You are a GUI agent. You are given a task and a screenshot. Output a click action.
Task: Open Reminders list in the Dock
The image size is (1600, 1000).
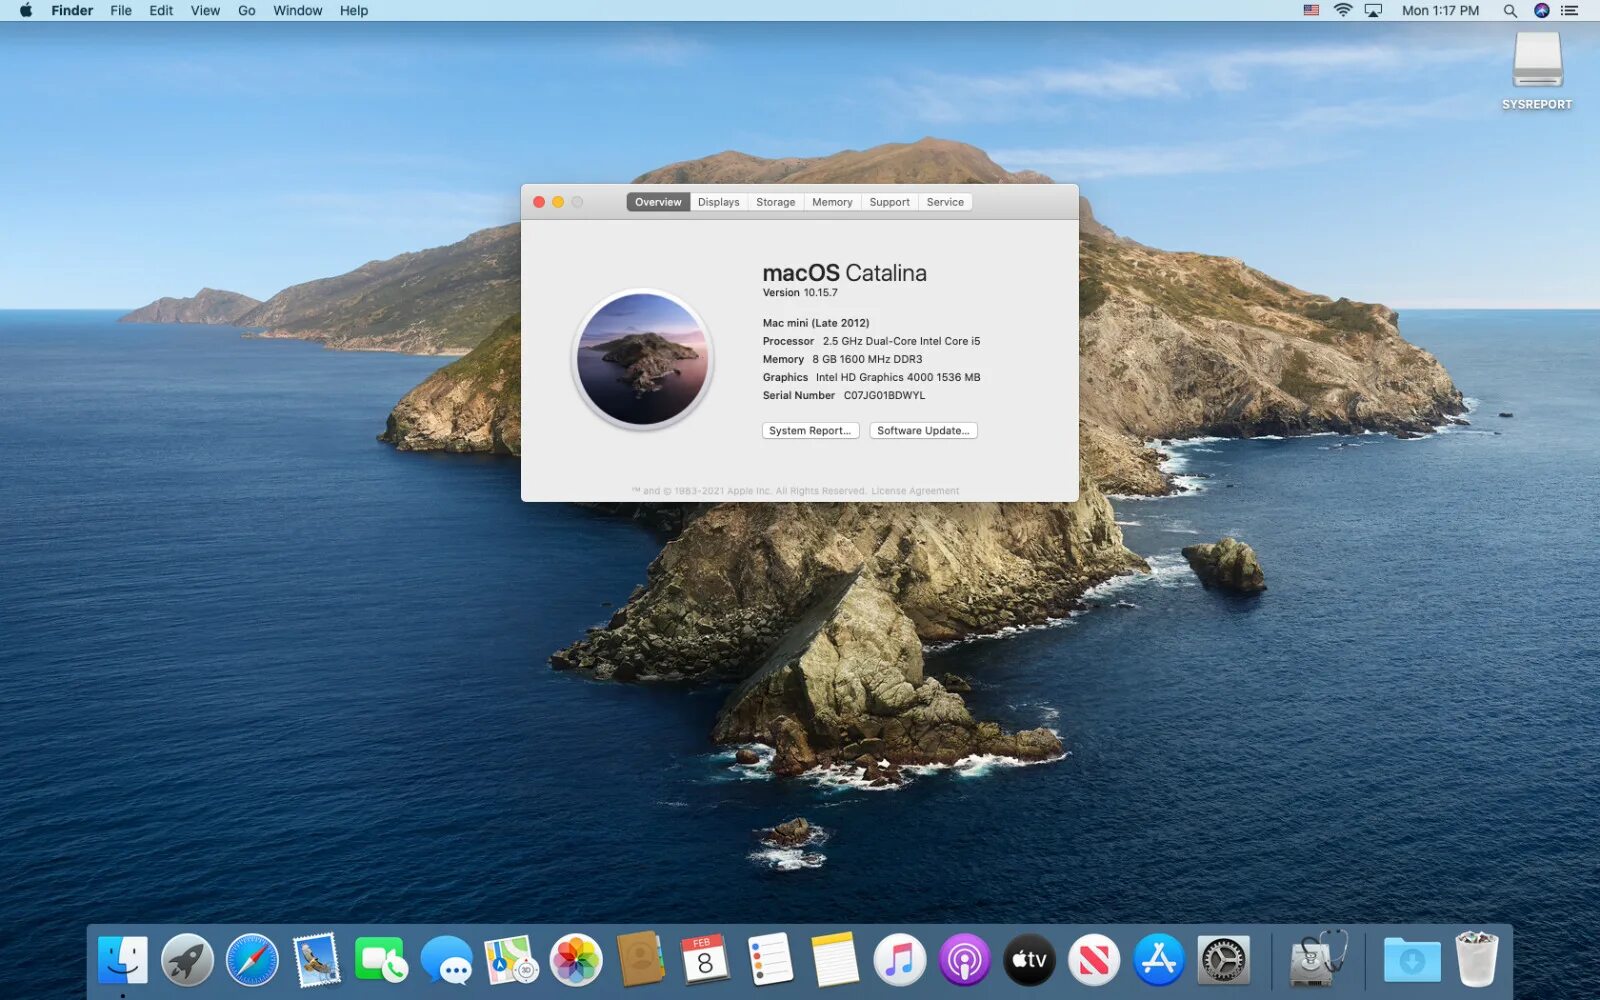click(x=770, y=960)
